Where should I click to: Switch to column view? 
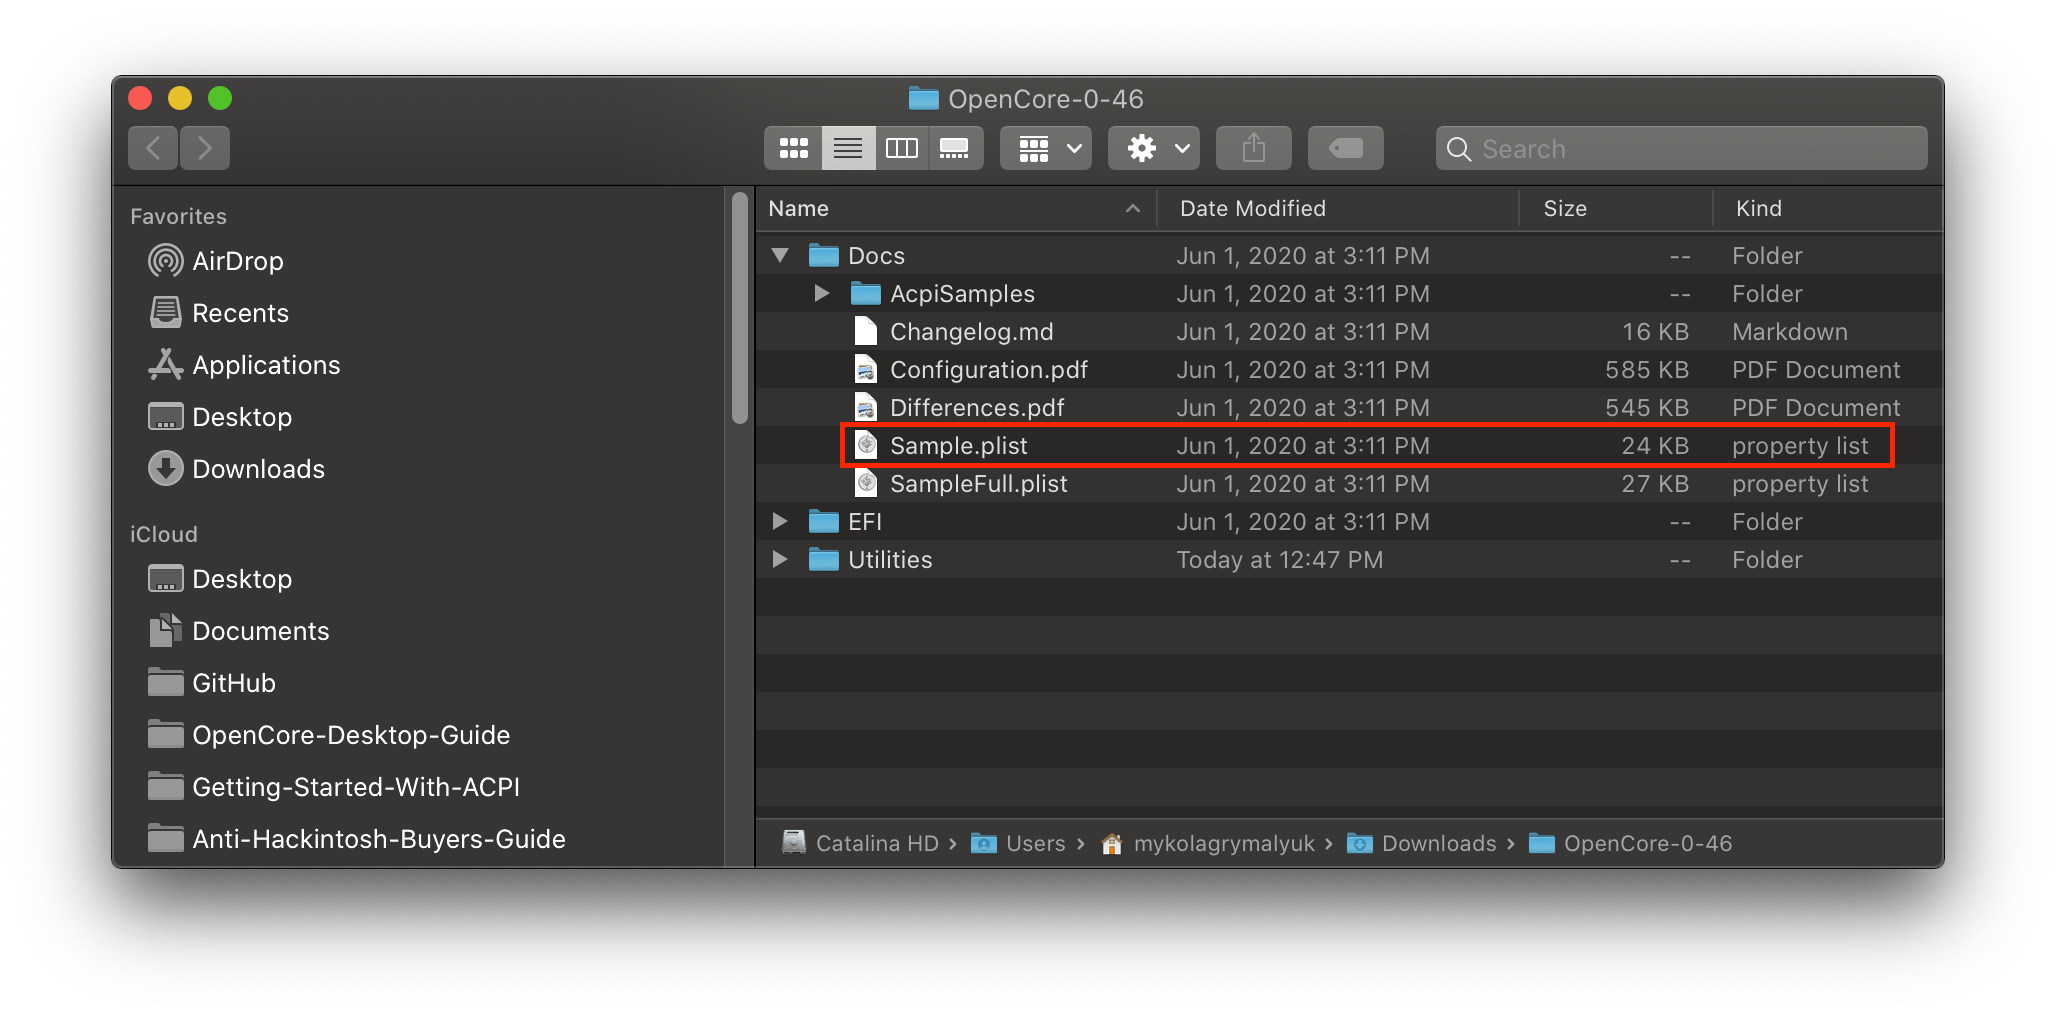click(x=902, y=148)
